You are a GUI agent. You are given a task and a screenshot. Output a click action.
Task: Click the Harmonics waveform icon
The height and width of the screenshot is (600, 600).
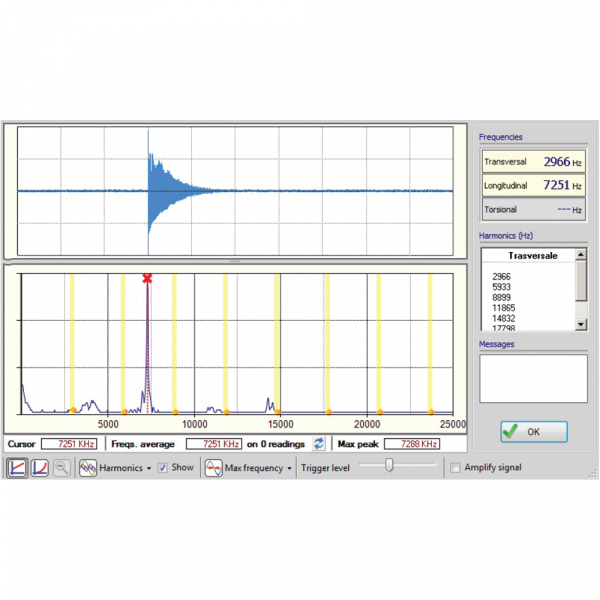point(88,467)
